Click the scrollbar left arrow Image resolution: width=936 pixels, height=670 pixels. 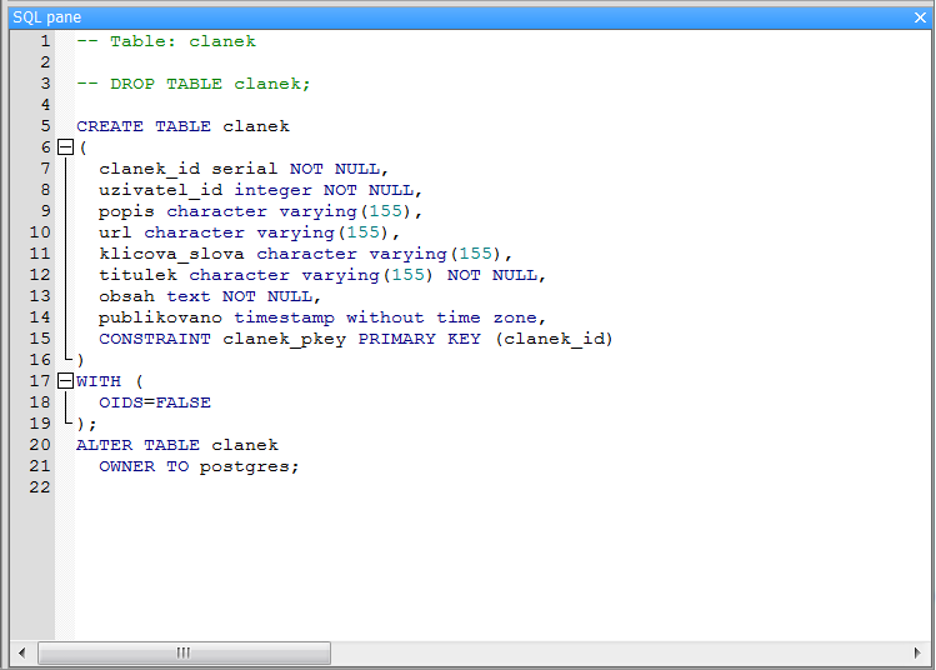22,653
